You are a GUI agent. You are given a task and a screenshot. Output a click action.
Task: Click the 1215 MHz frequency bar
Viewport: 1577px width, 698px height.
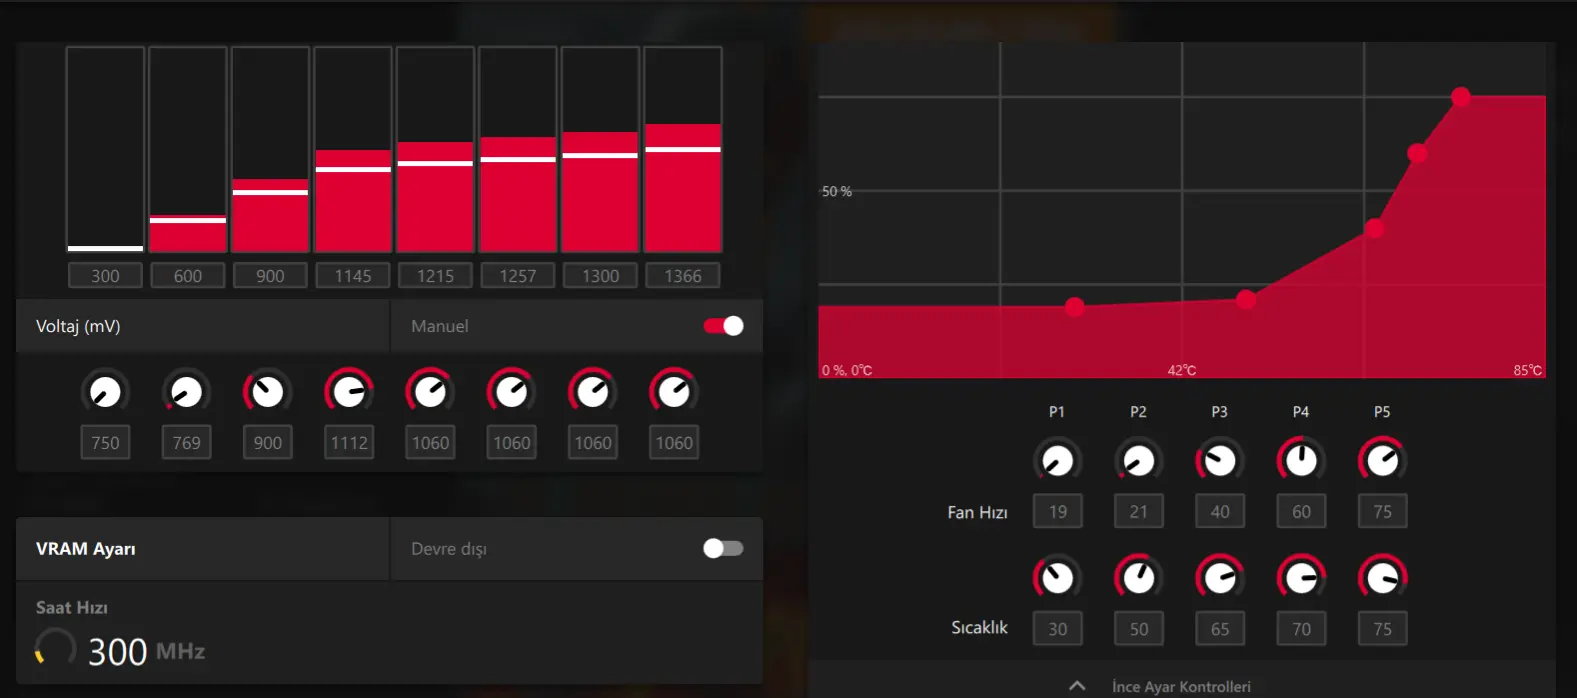[x=435, y=150]
